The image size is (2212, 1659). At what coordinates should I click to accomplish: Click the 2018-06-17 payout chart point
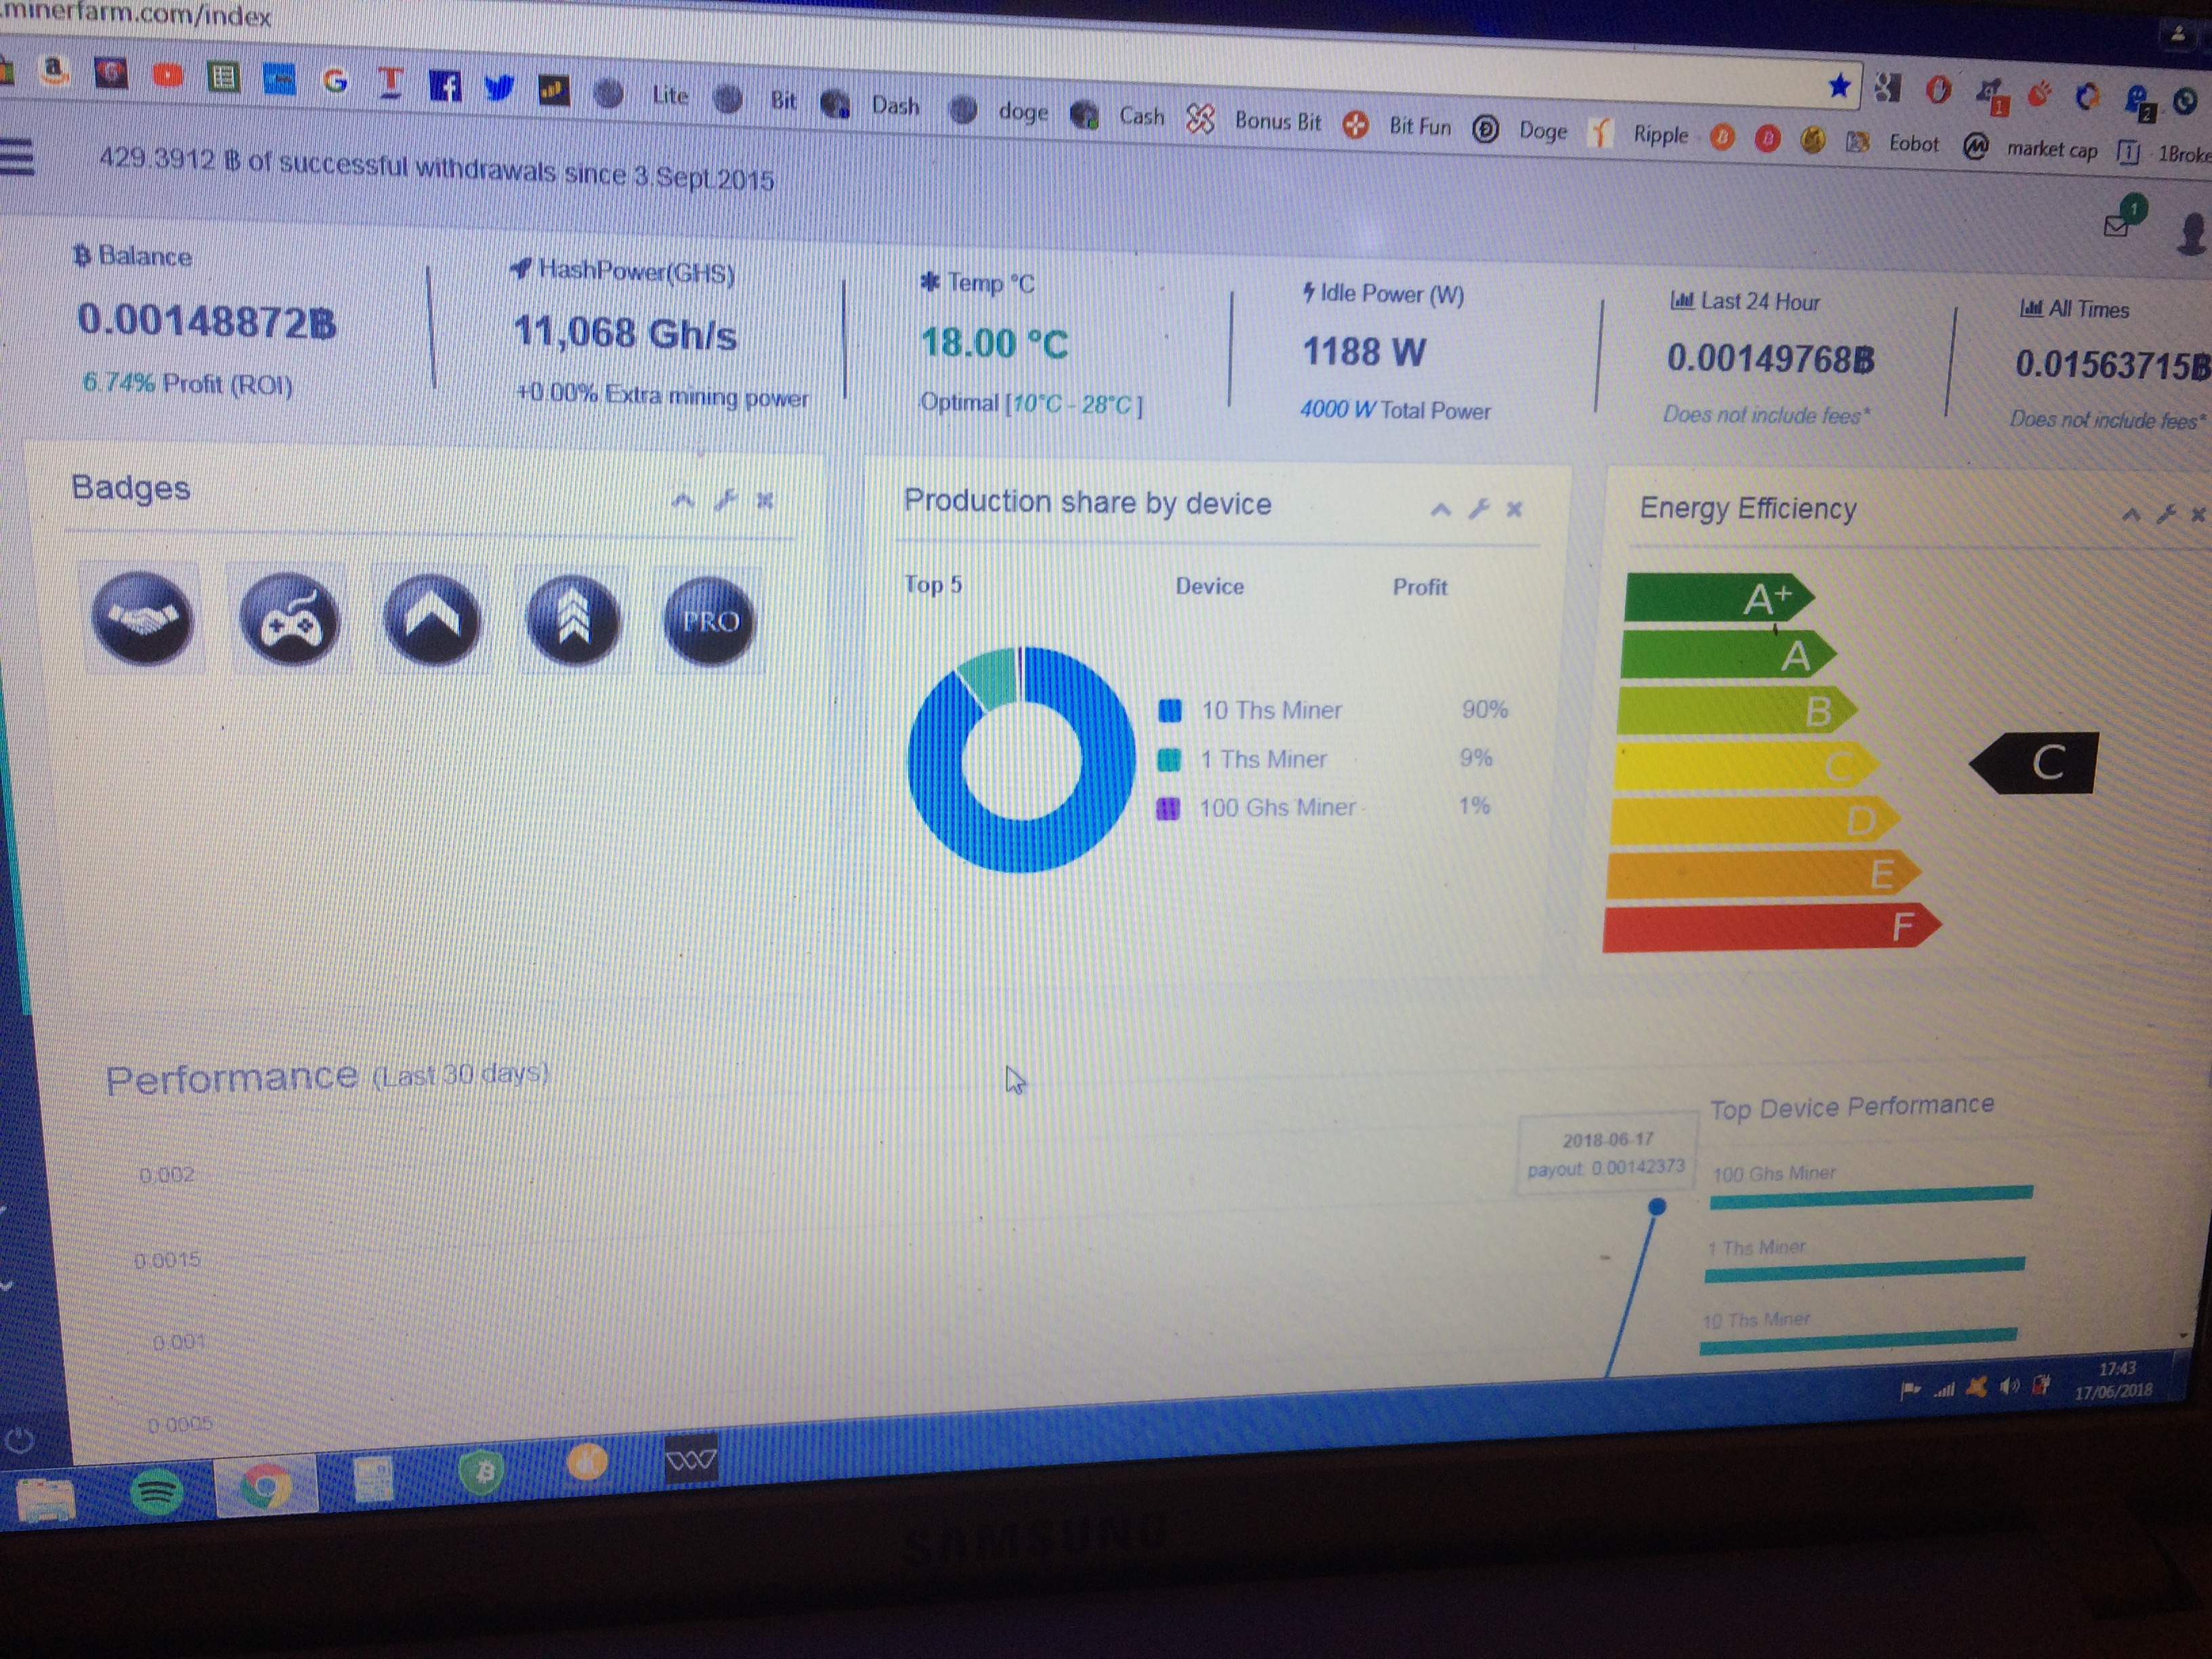point(1657,1207)
